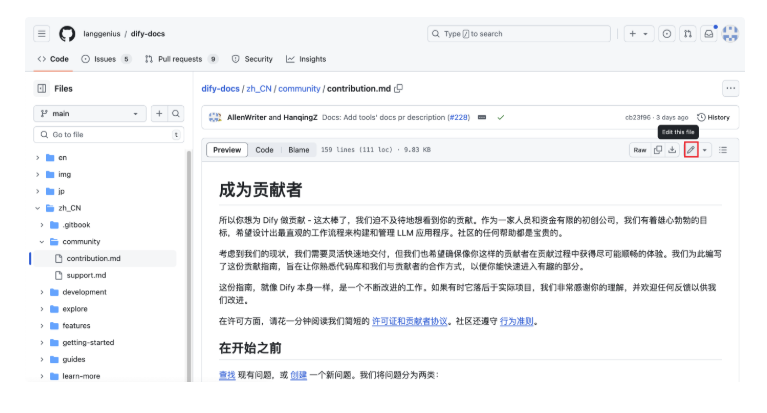Collapse the Files side panel icon

click(x=42, y=89)
